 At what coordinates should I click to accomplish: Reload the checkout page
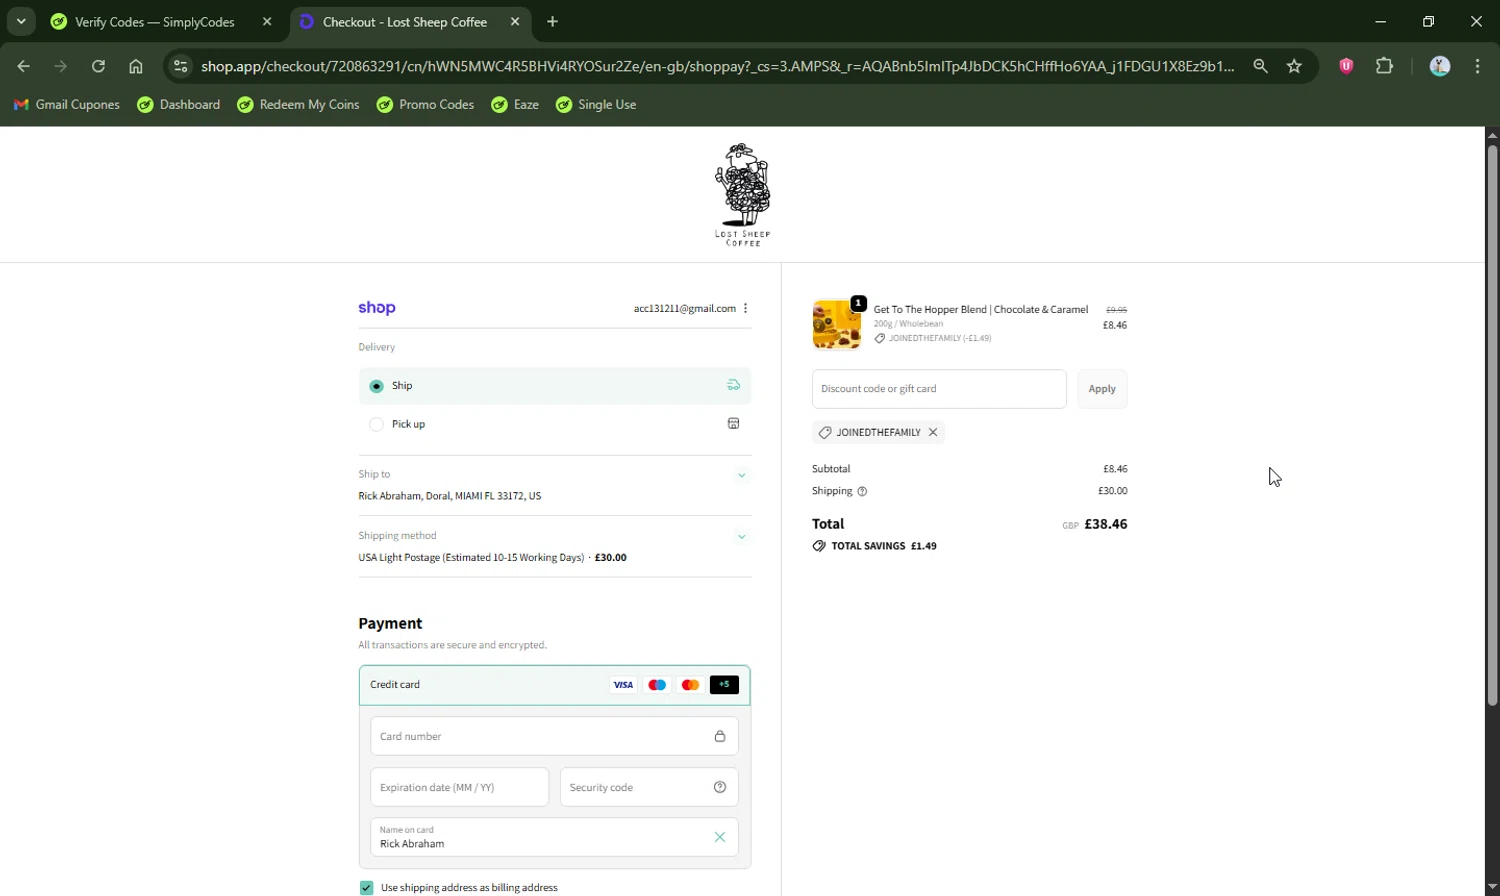(98, 66)
